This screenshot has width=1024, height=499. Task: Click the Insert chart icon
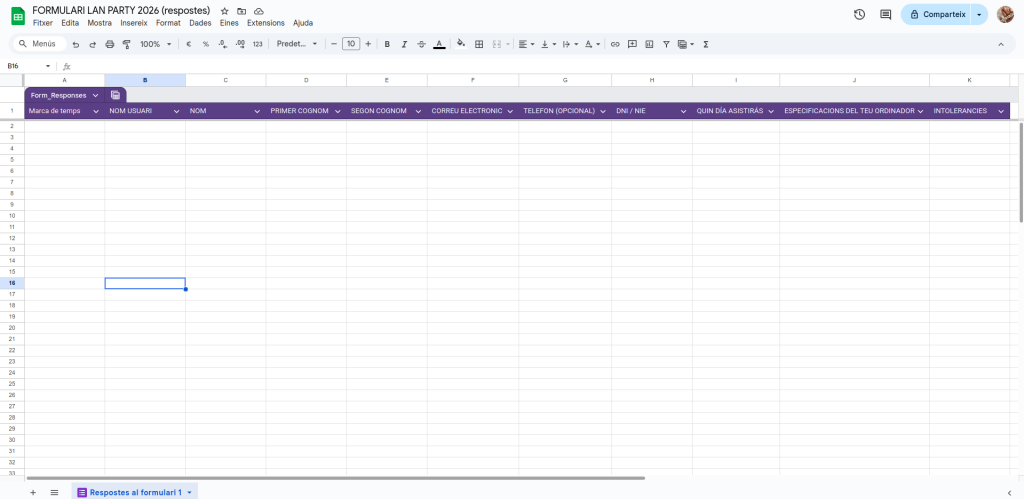pyautogui.click(x=649, y=44)
